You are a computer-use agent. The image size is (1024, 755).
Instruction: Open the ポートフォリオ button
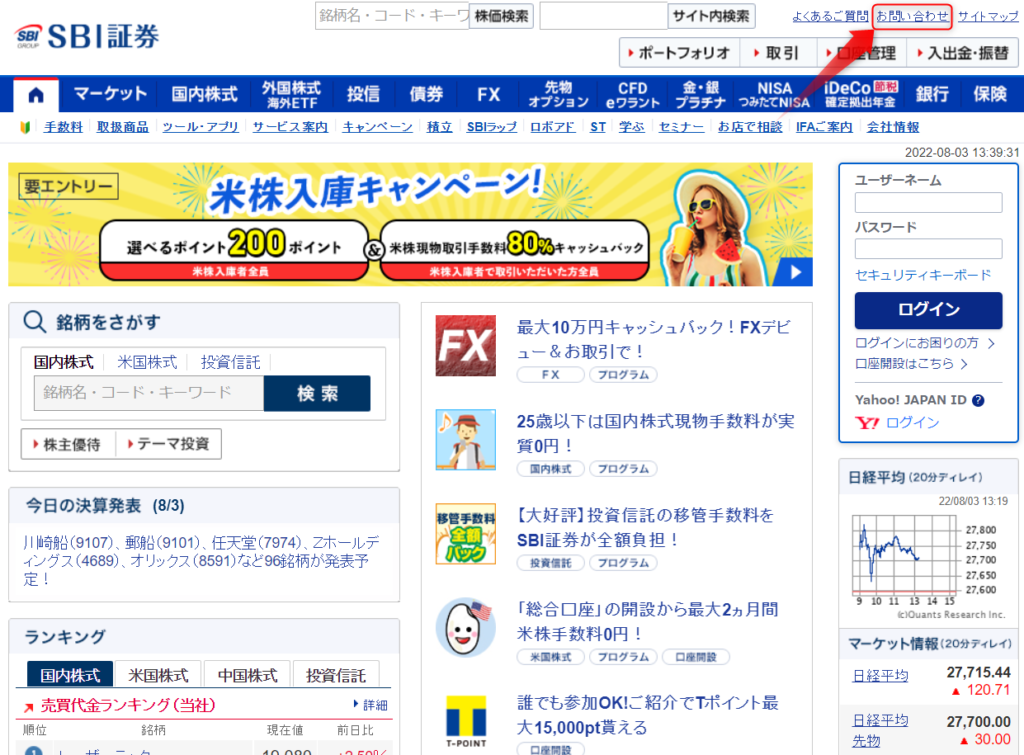point(679,53)
